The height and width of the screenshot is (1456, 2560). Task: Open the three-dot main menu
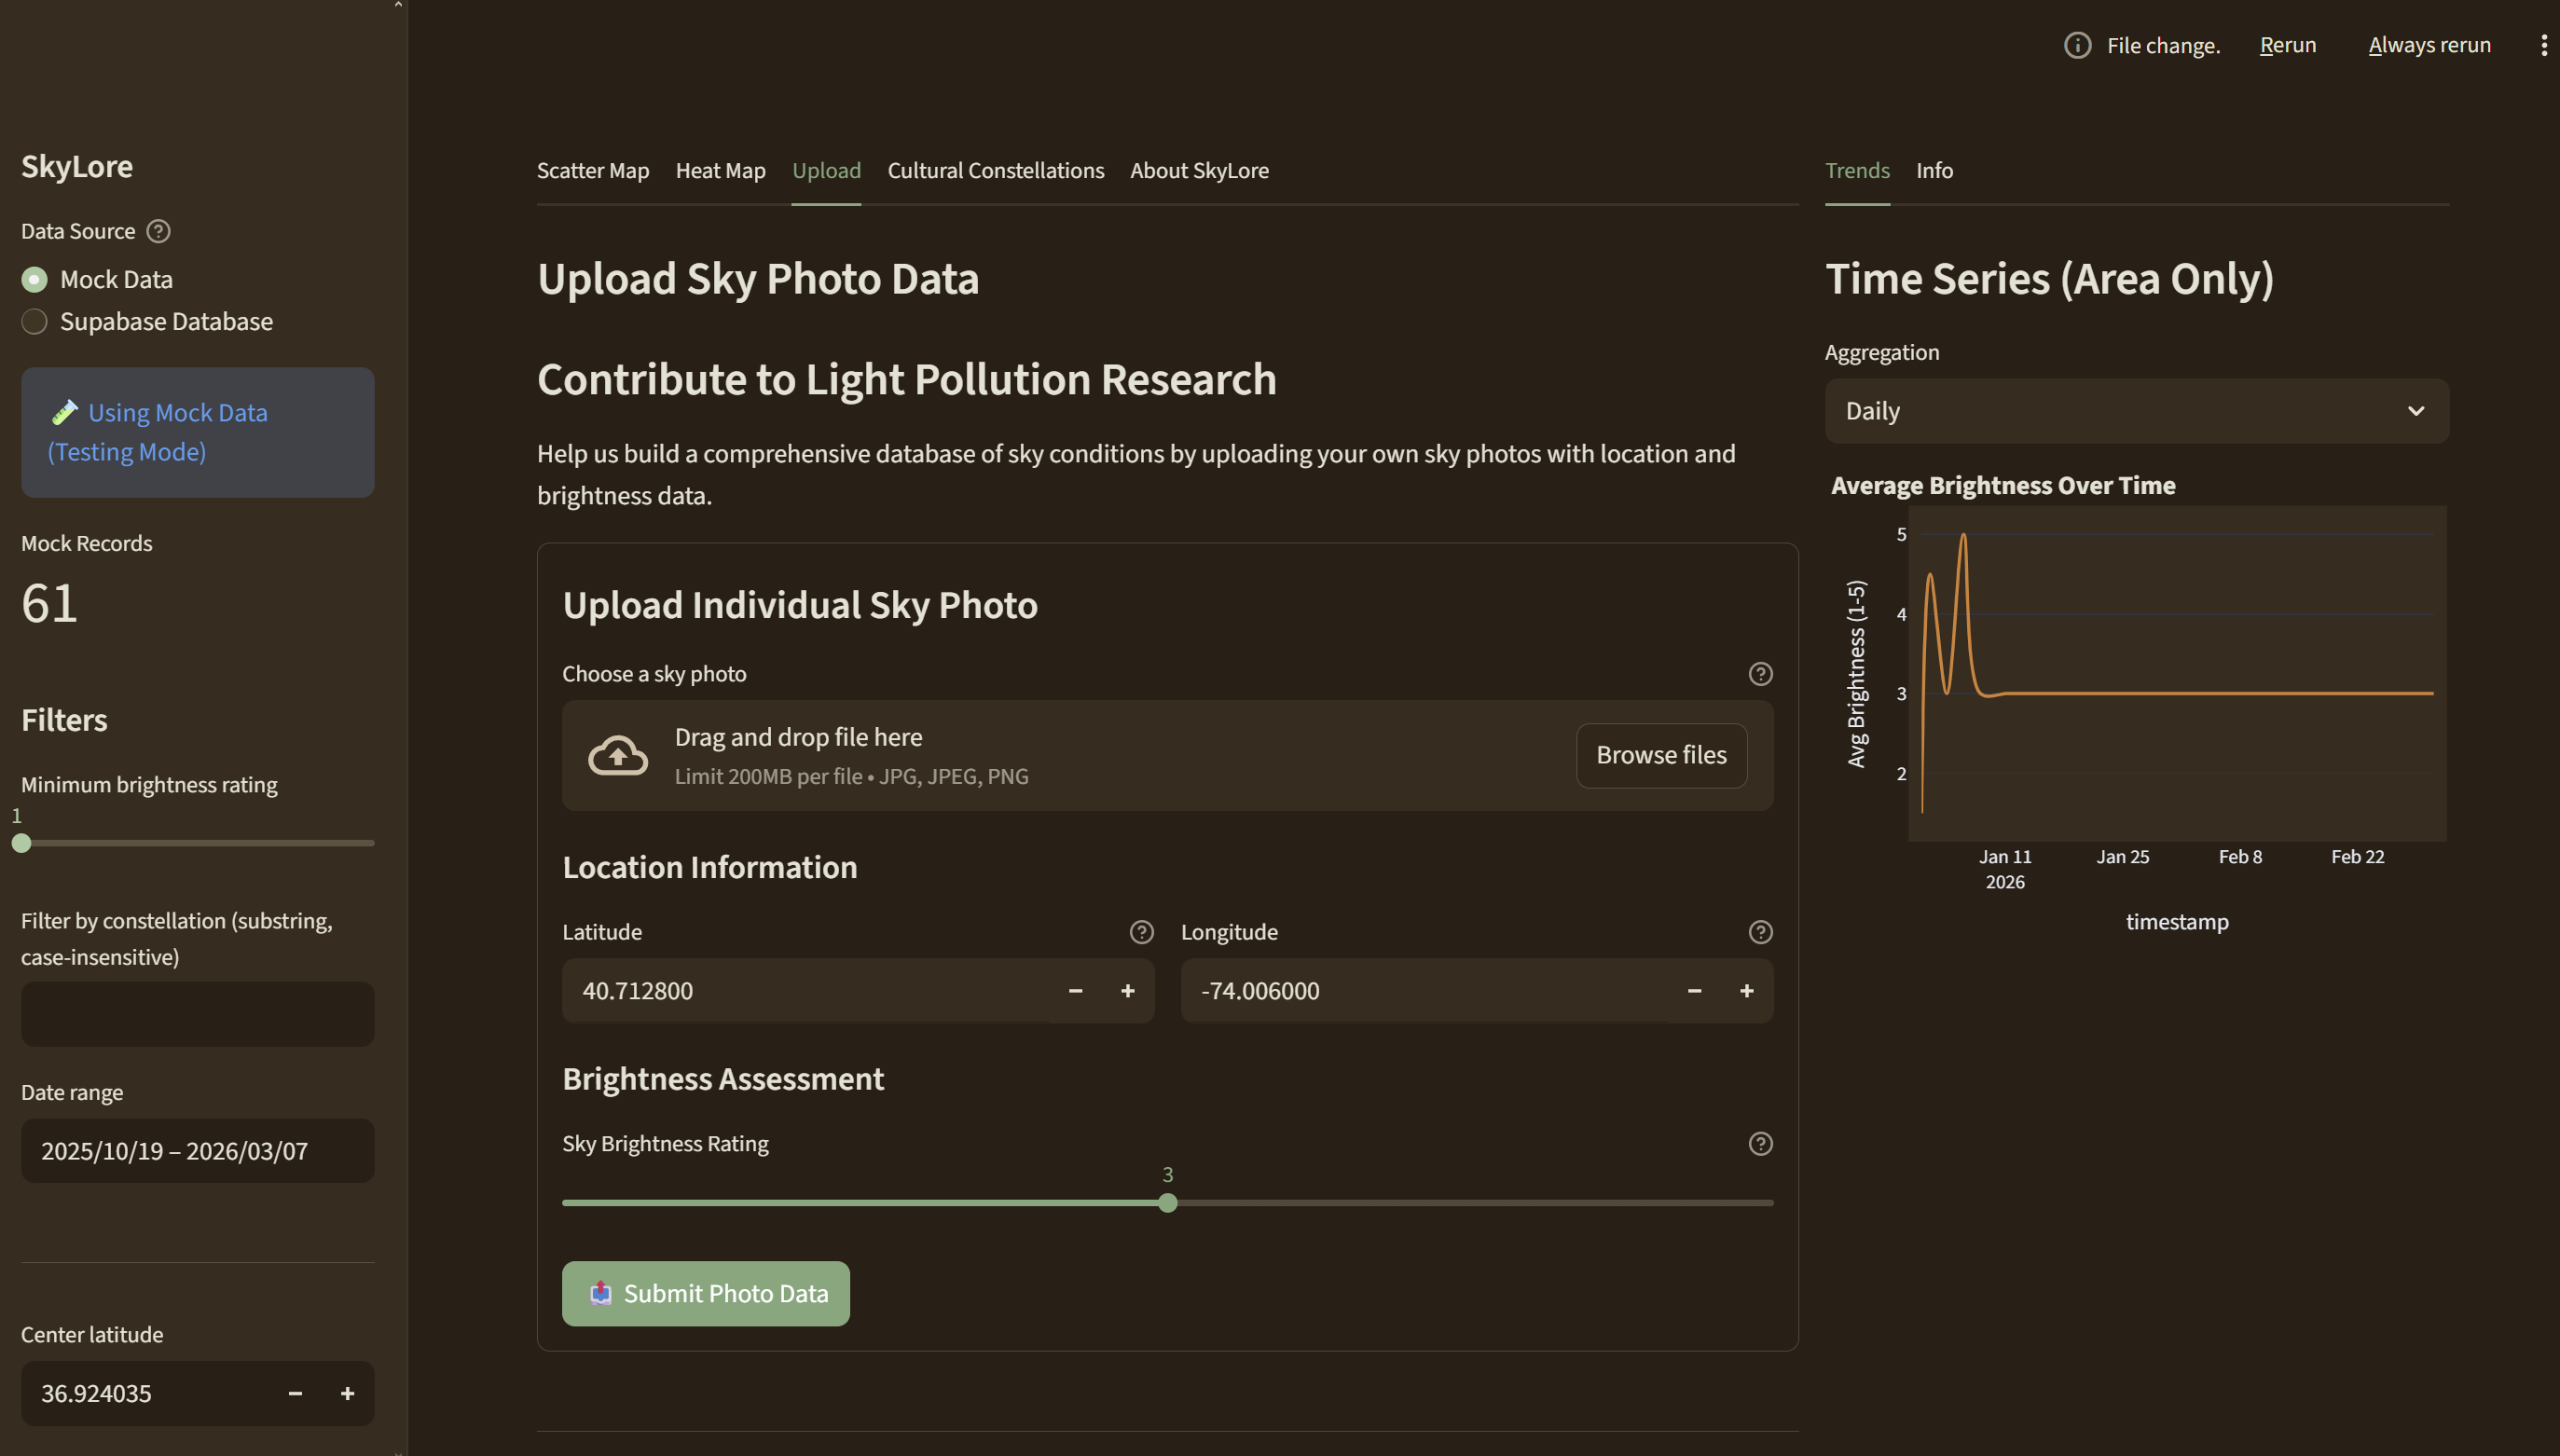[x=2543, y=45]
